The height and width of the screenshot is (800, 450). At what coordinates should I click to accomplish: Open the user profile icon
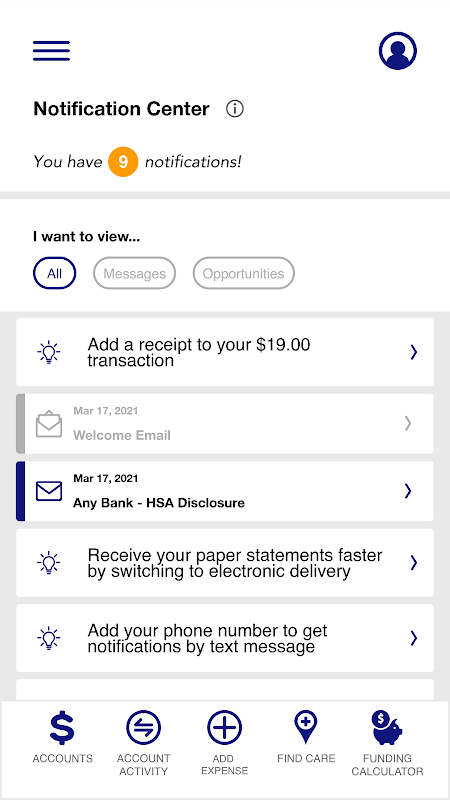[x=397, y=51]
